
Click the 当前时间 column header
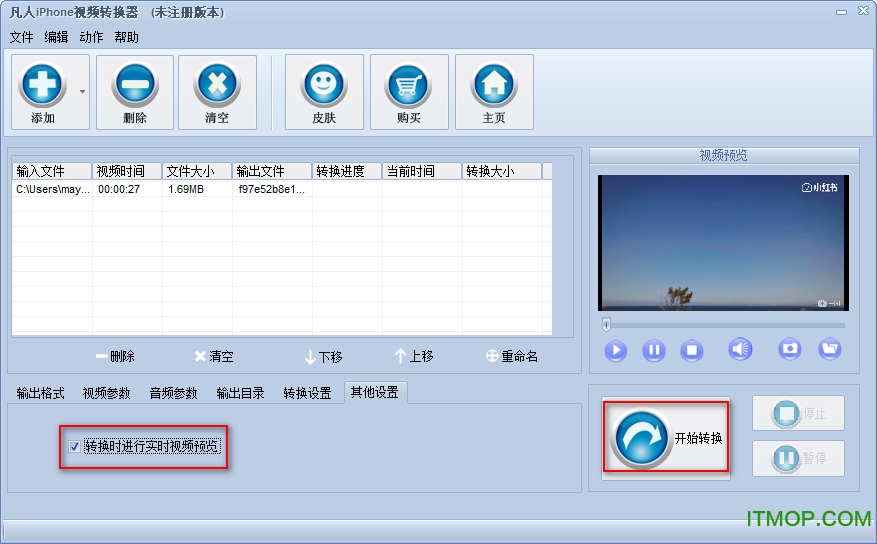[x=422, y=171]
